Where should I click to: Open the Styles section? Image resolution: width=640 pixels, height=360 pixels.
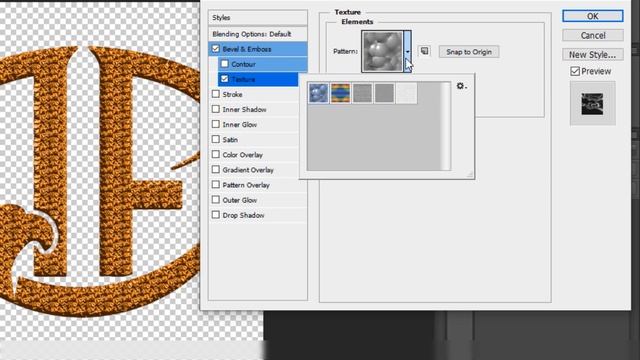258,18
